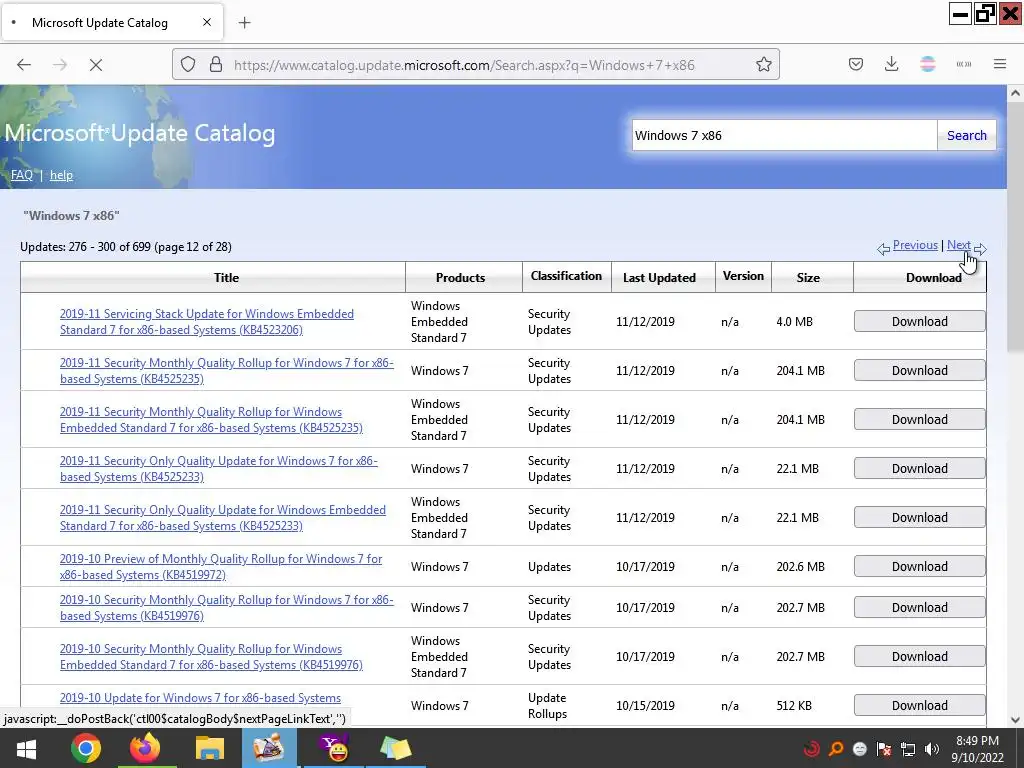Image resolution: width=1024 pixels, height=768 pixels.
Task: Bookmark this page with the star icon
Action: pos(763,65)
